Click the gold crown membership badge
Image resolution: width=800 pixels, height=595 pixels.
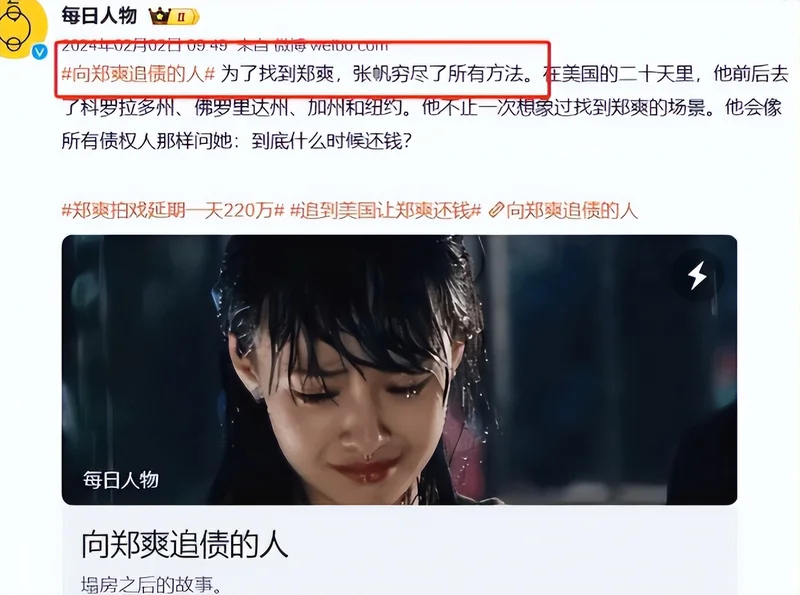pyautogui.click(x=160, y=16)
